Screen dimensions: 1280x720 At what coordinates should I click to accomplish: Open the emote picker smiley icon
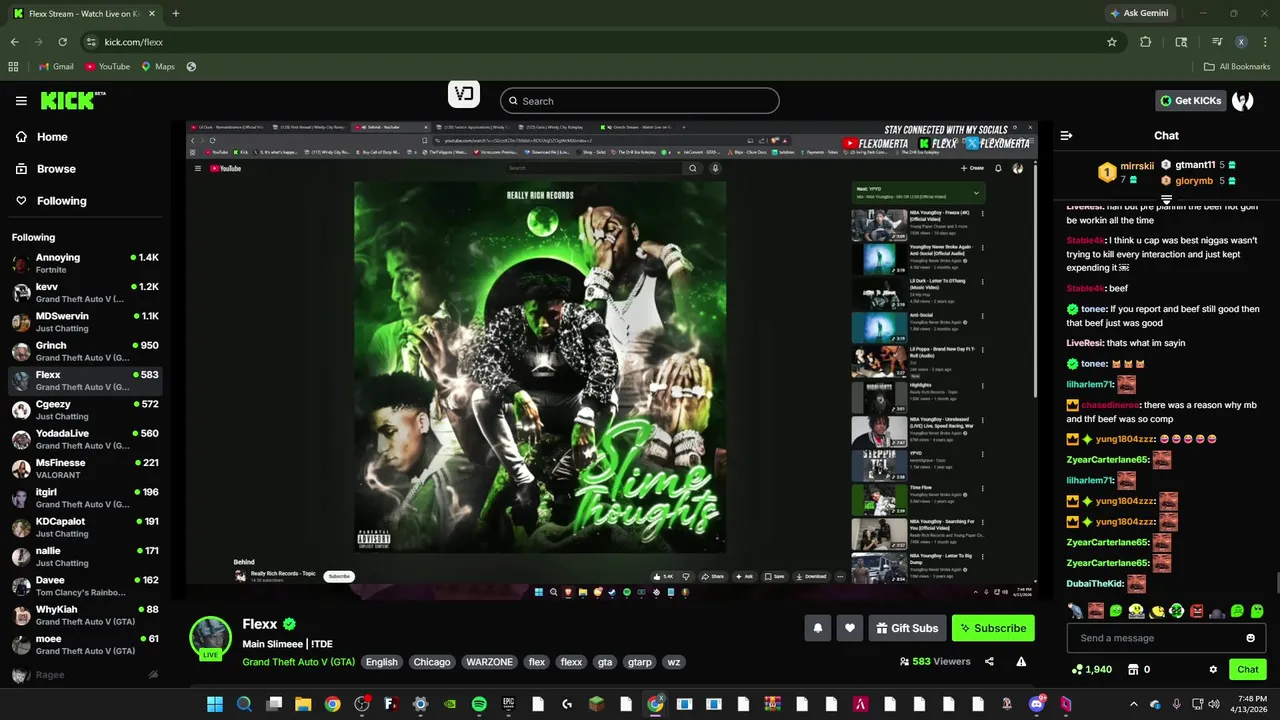point(1250,638)
